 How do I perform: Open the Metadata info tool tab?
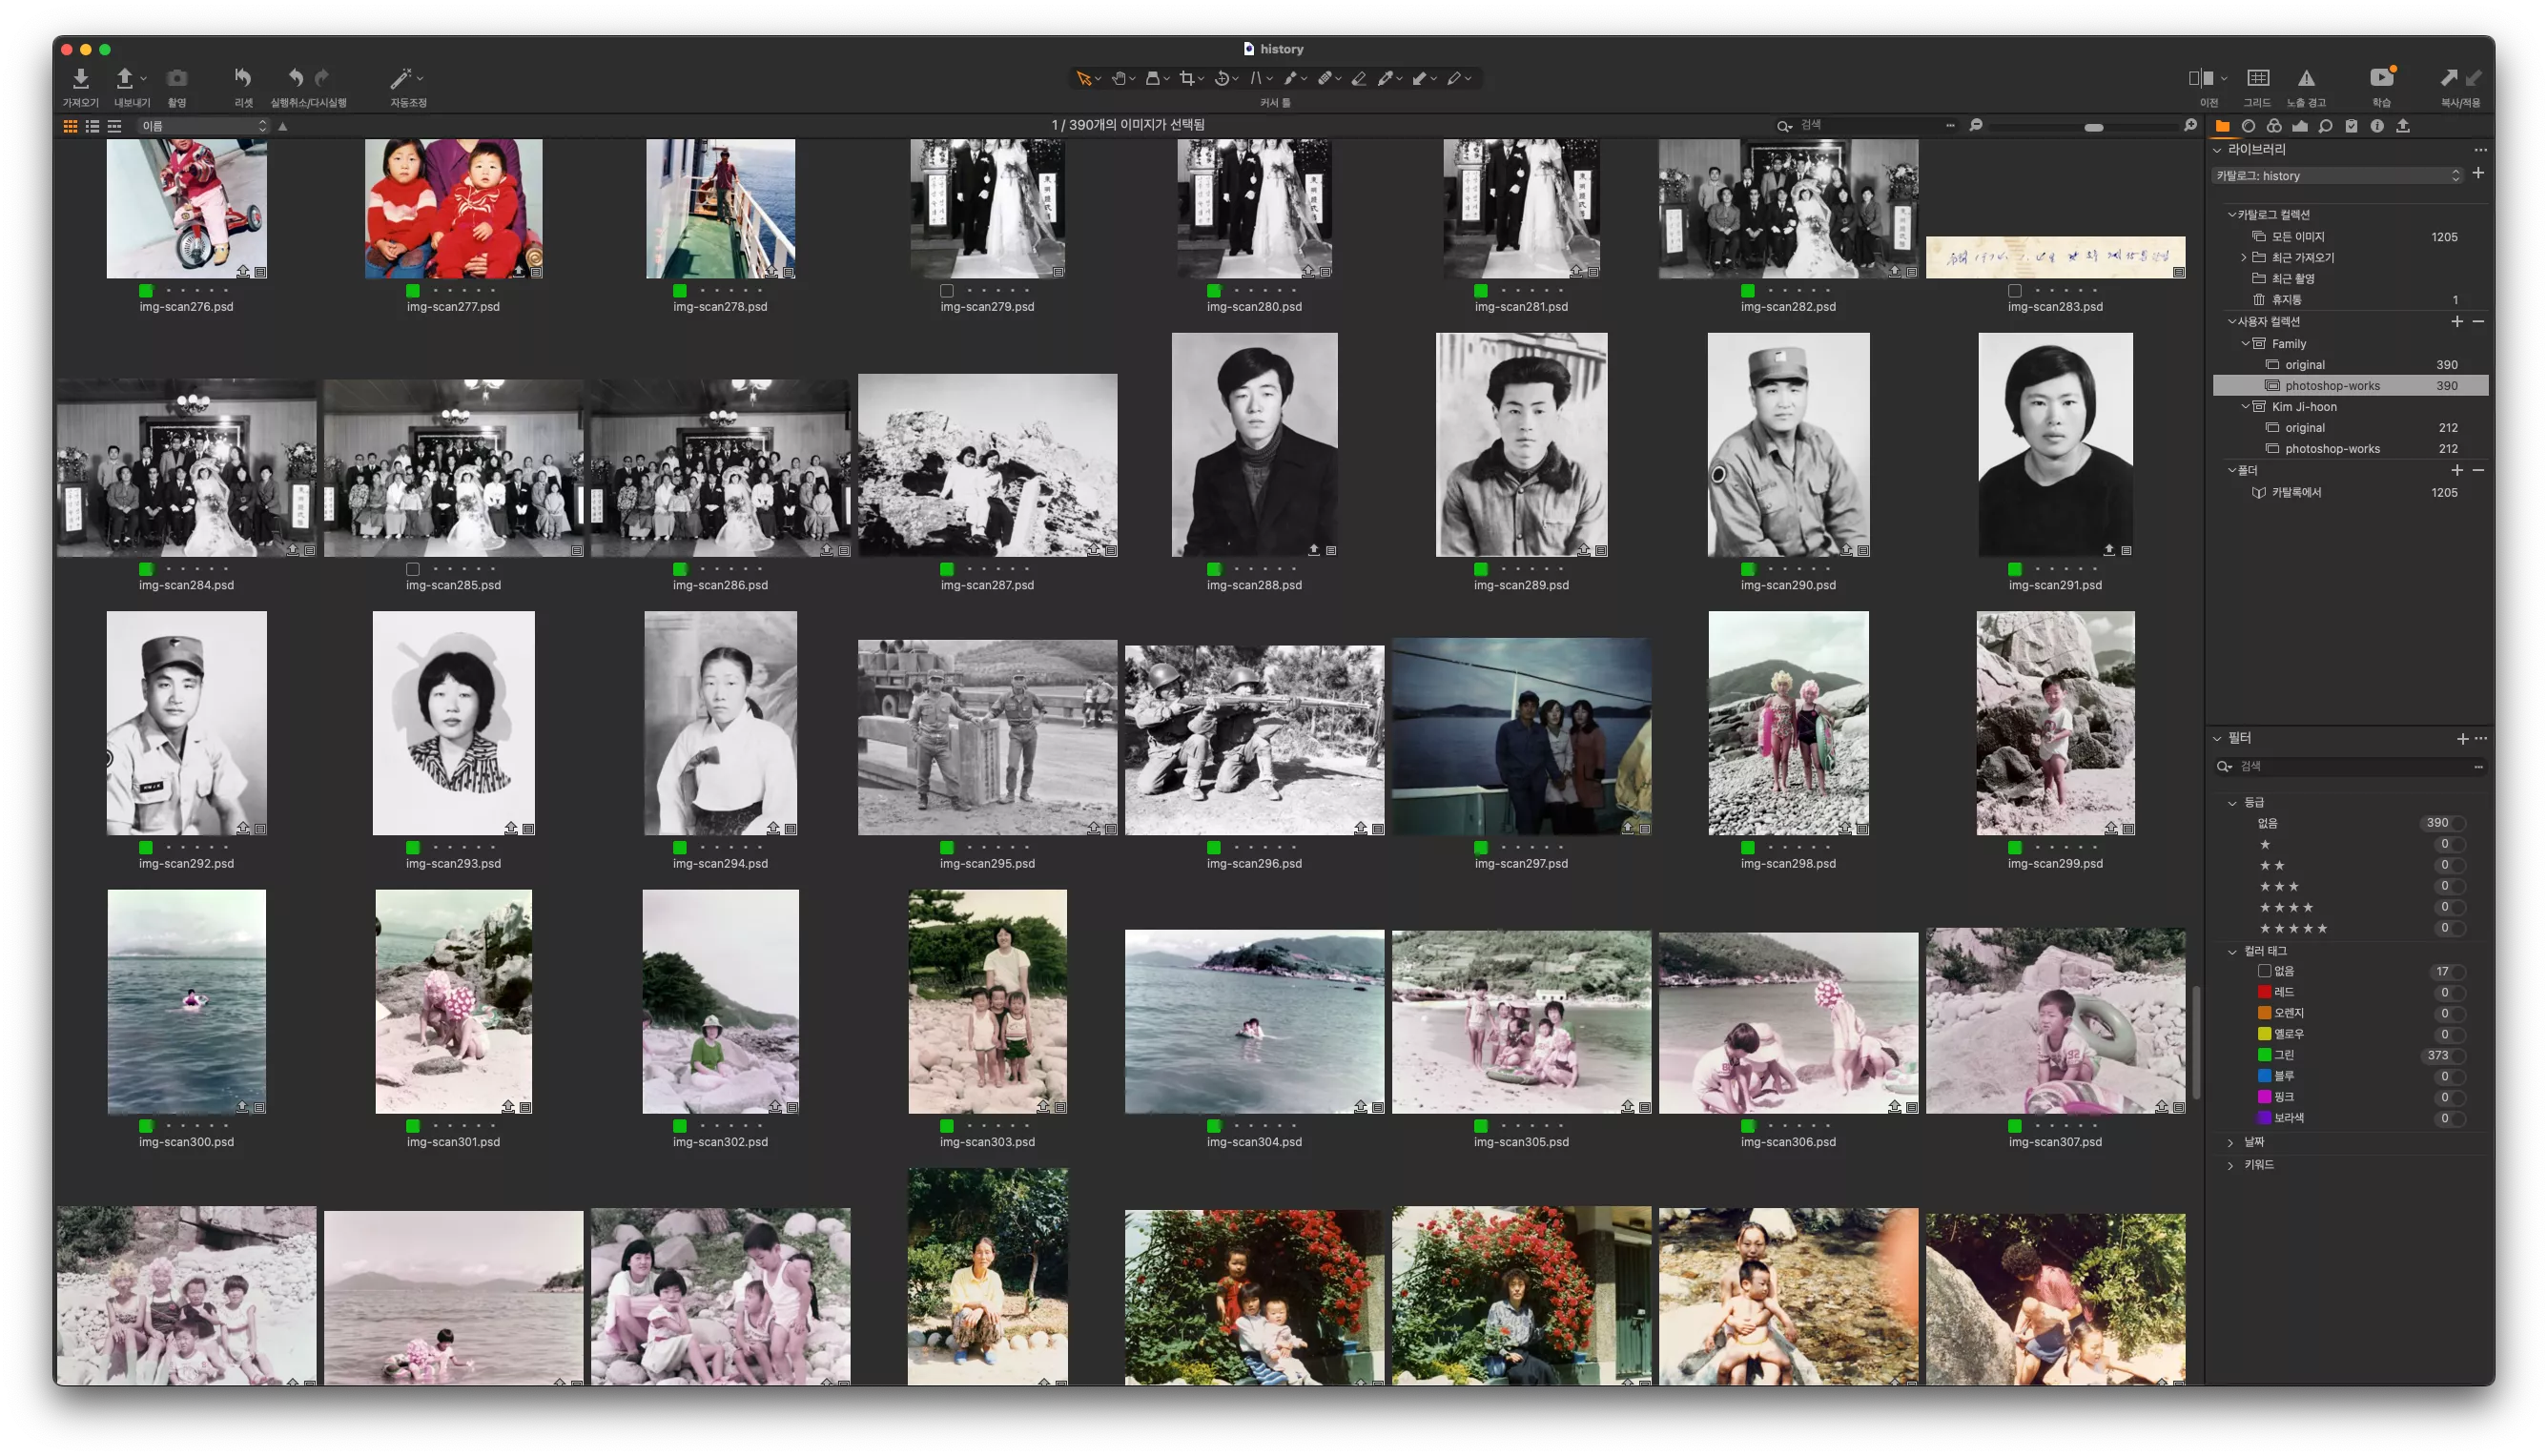pyautogui.click(x=2377, y=126)
